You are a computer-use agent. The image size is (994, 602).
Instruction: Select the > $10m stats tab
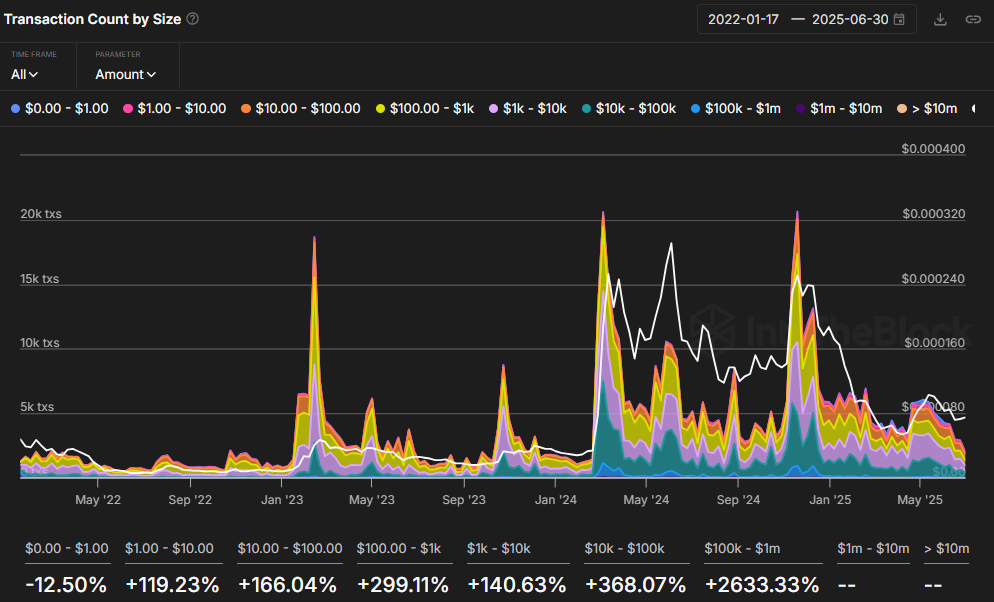click(946, 549)
